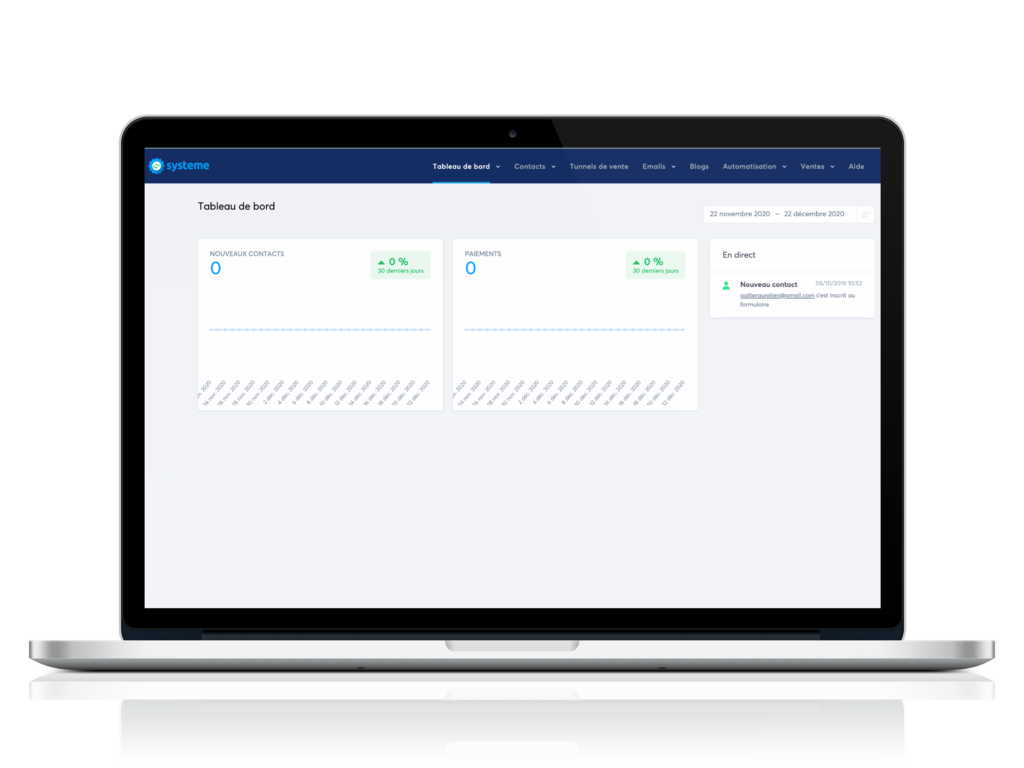Click the Paiements chart line

coord(574,329)
